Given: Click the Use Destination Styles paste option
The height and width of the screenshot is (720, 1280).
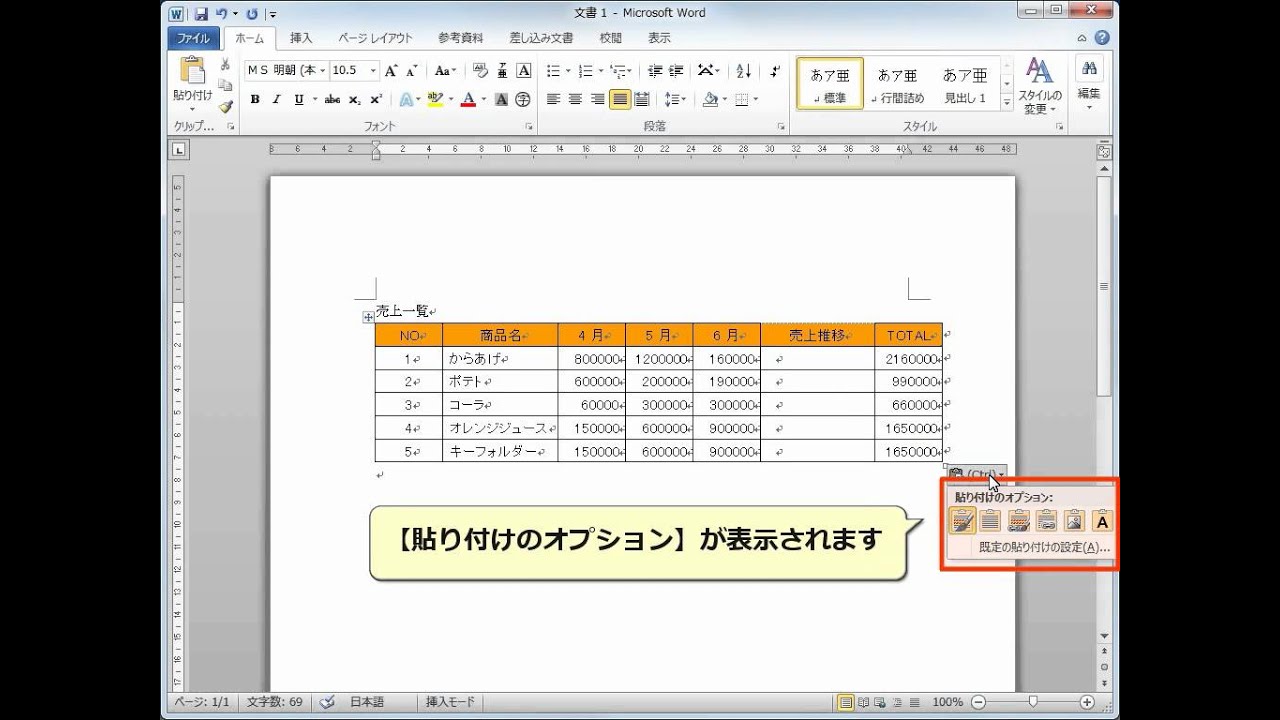Looking at the screenshot, I should [990, 520].
